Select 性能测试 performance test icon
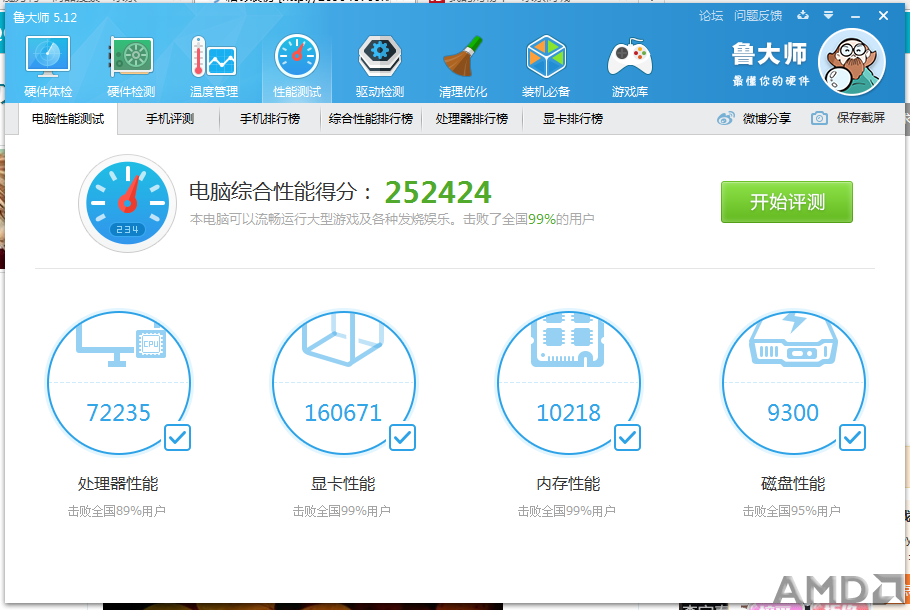Viewport: 910px width, 610px height. pos(297,66)
